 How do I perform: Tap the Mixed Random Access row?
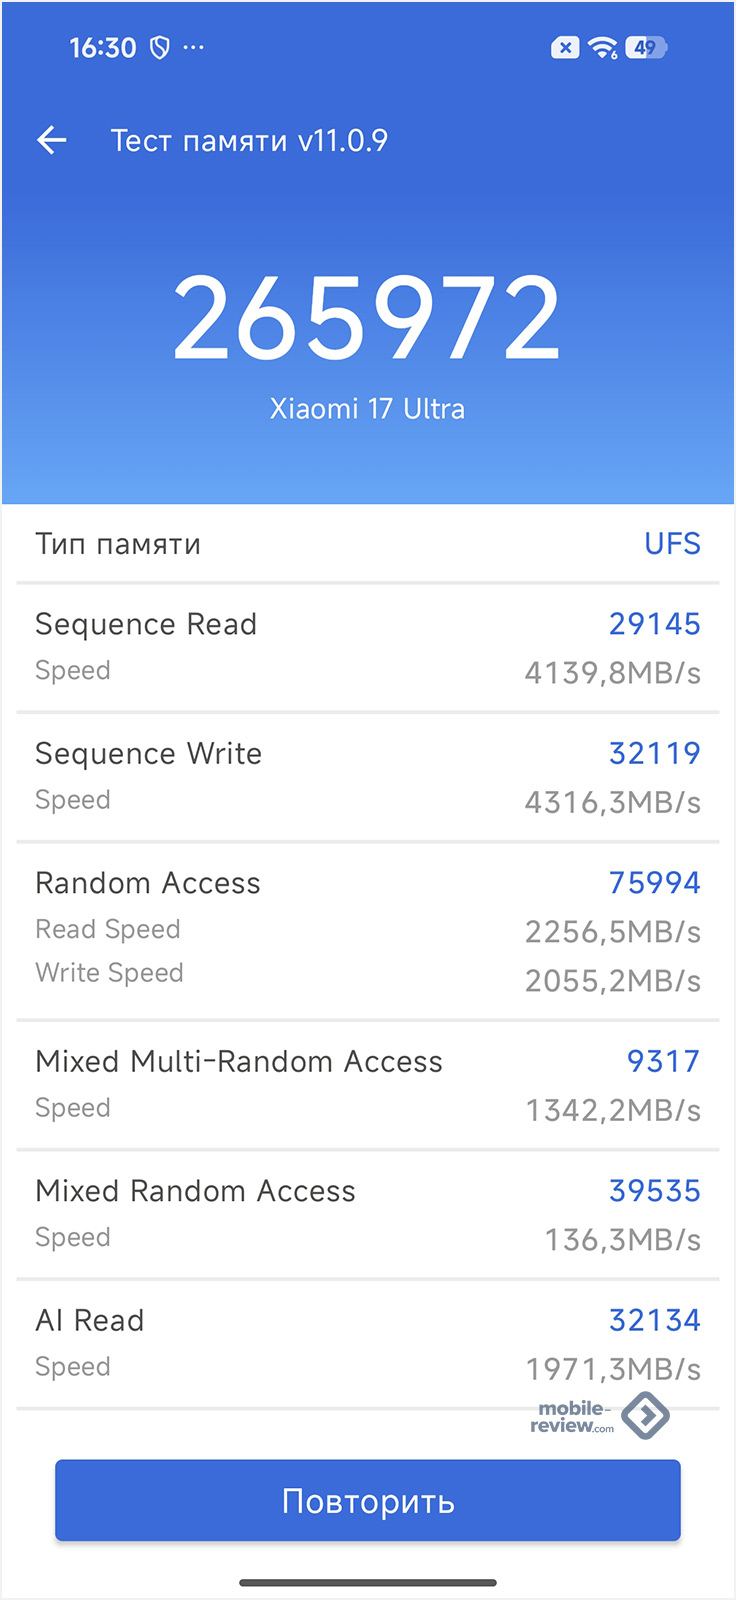[368, 1214]
